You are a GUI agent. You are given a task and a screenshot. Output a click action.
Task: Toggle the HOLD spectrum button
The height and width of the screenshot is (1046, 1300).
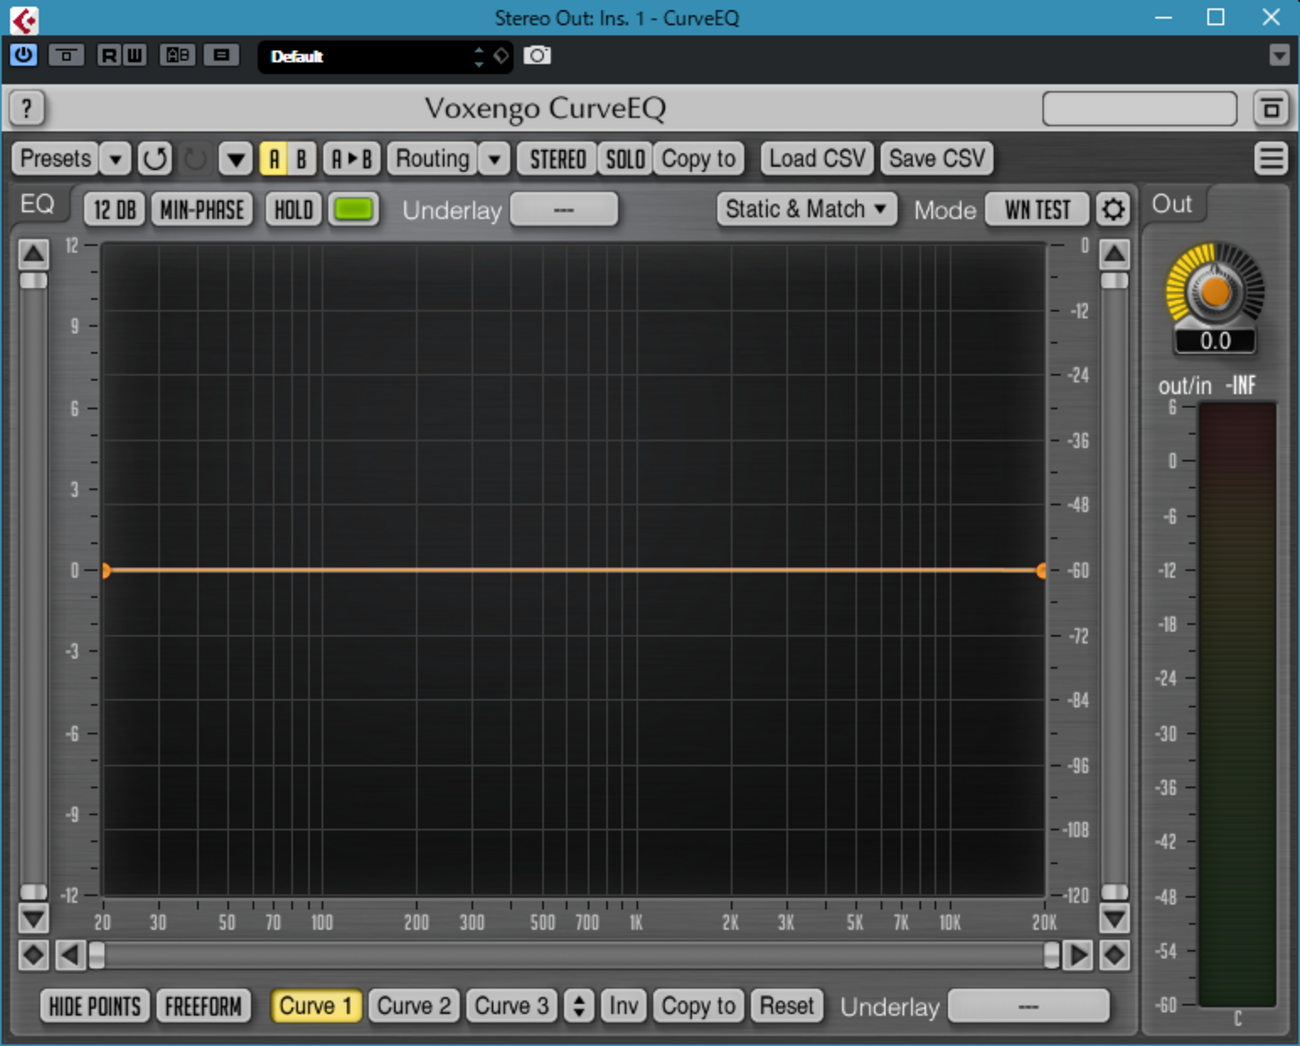coord(293,210)
